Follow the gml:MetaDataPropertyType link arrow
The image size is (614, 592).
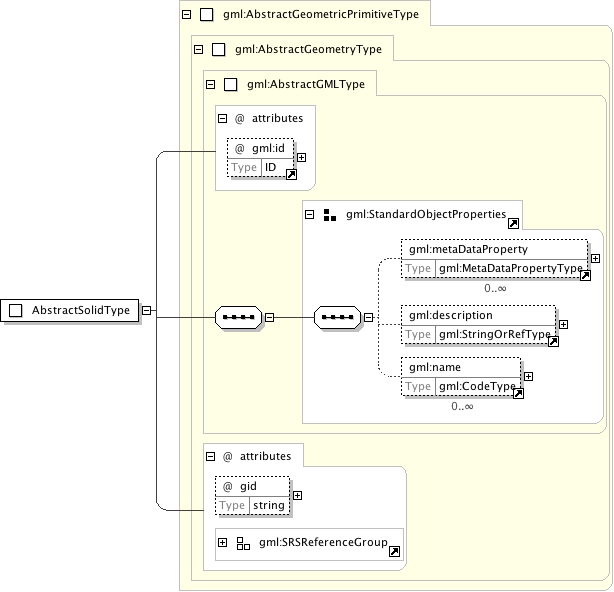pyautogui.click(x=585, y=276)
